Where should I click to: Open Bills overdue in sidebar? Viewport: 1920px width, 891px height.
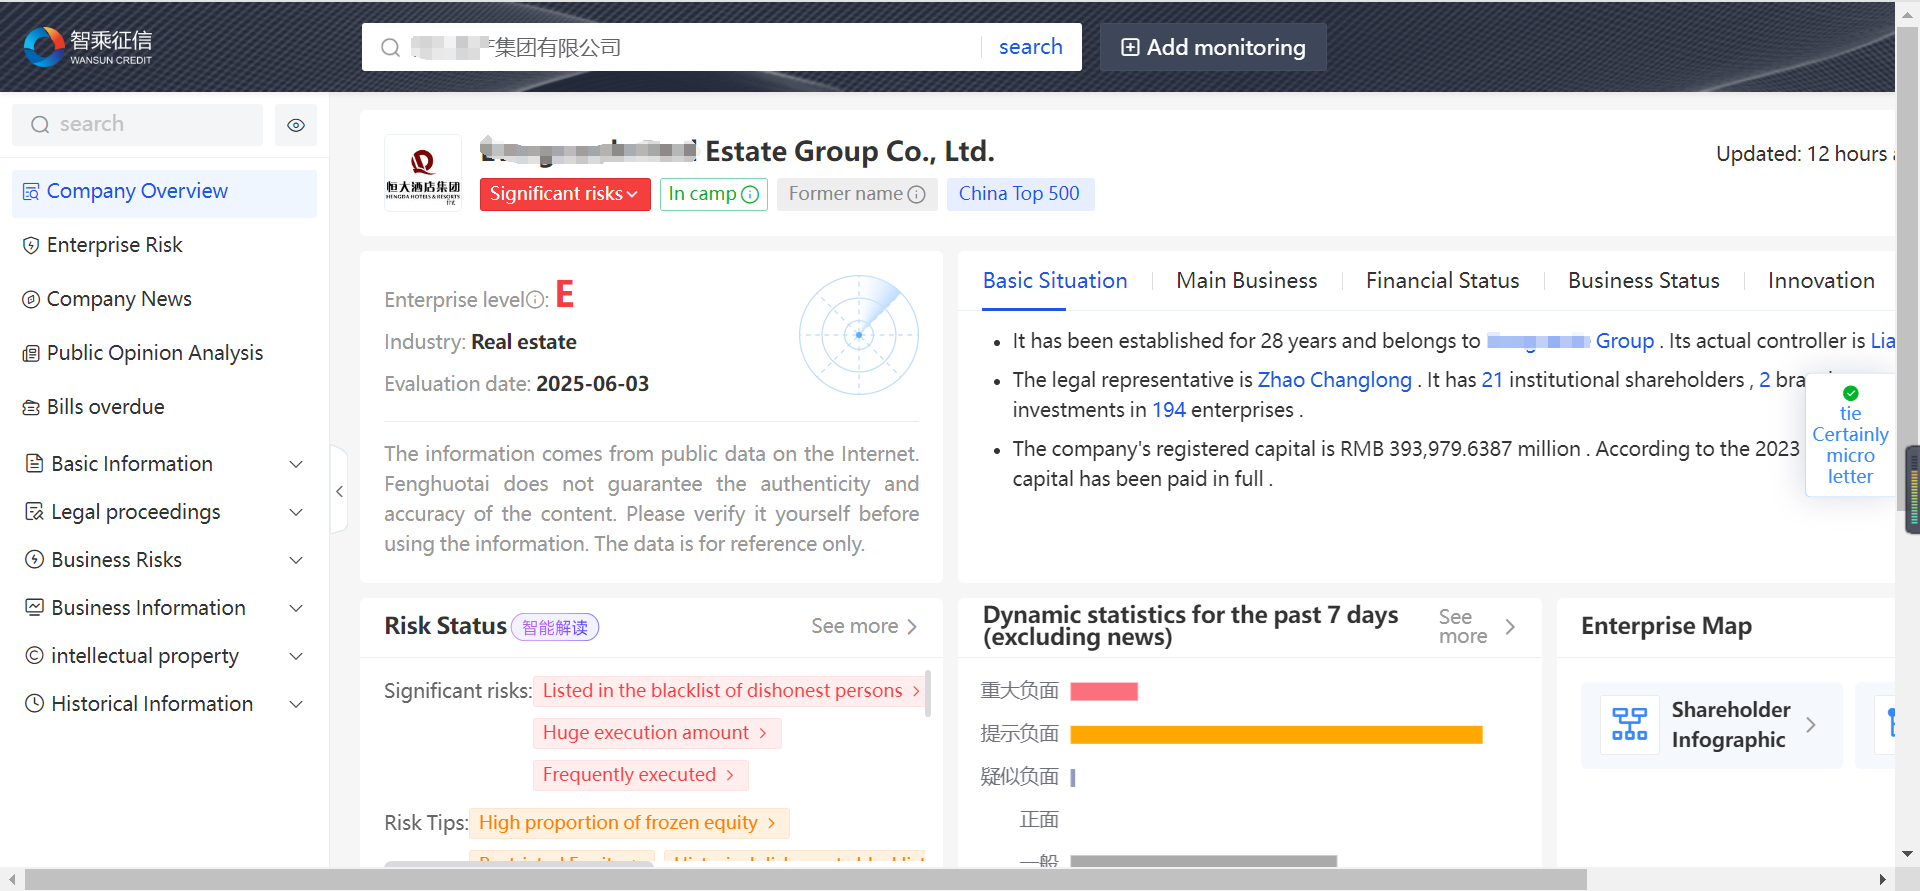pyautogui.click(x=164, y=407)
